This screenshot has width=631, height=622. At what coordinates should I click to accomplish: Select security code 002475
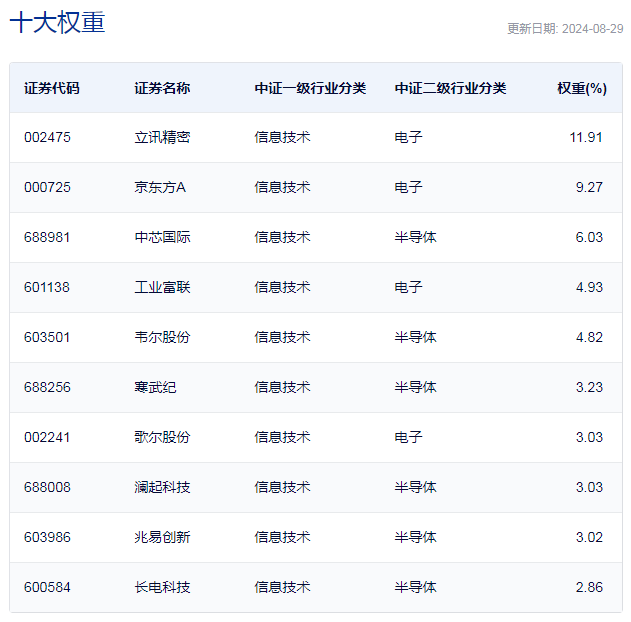[47, 137]
